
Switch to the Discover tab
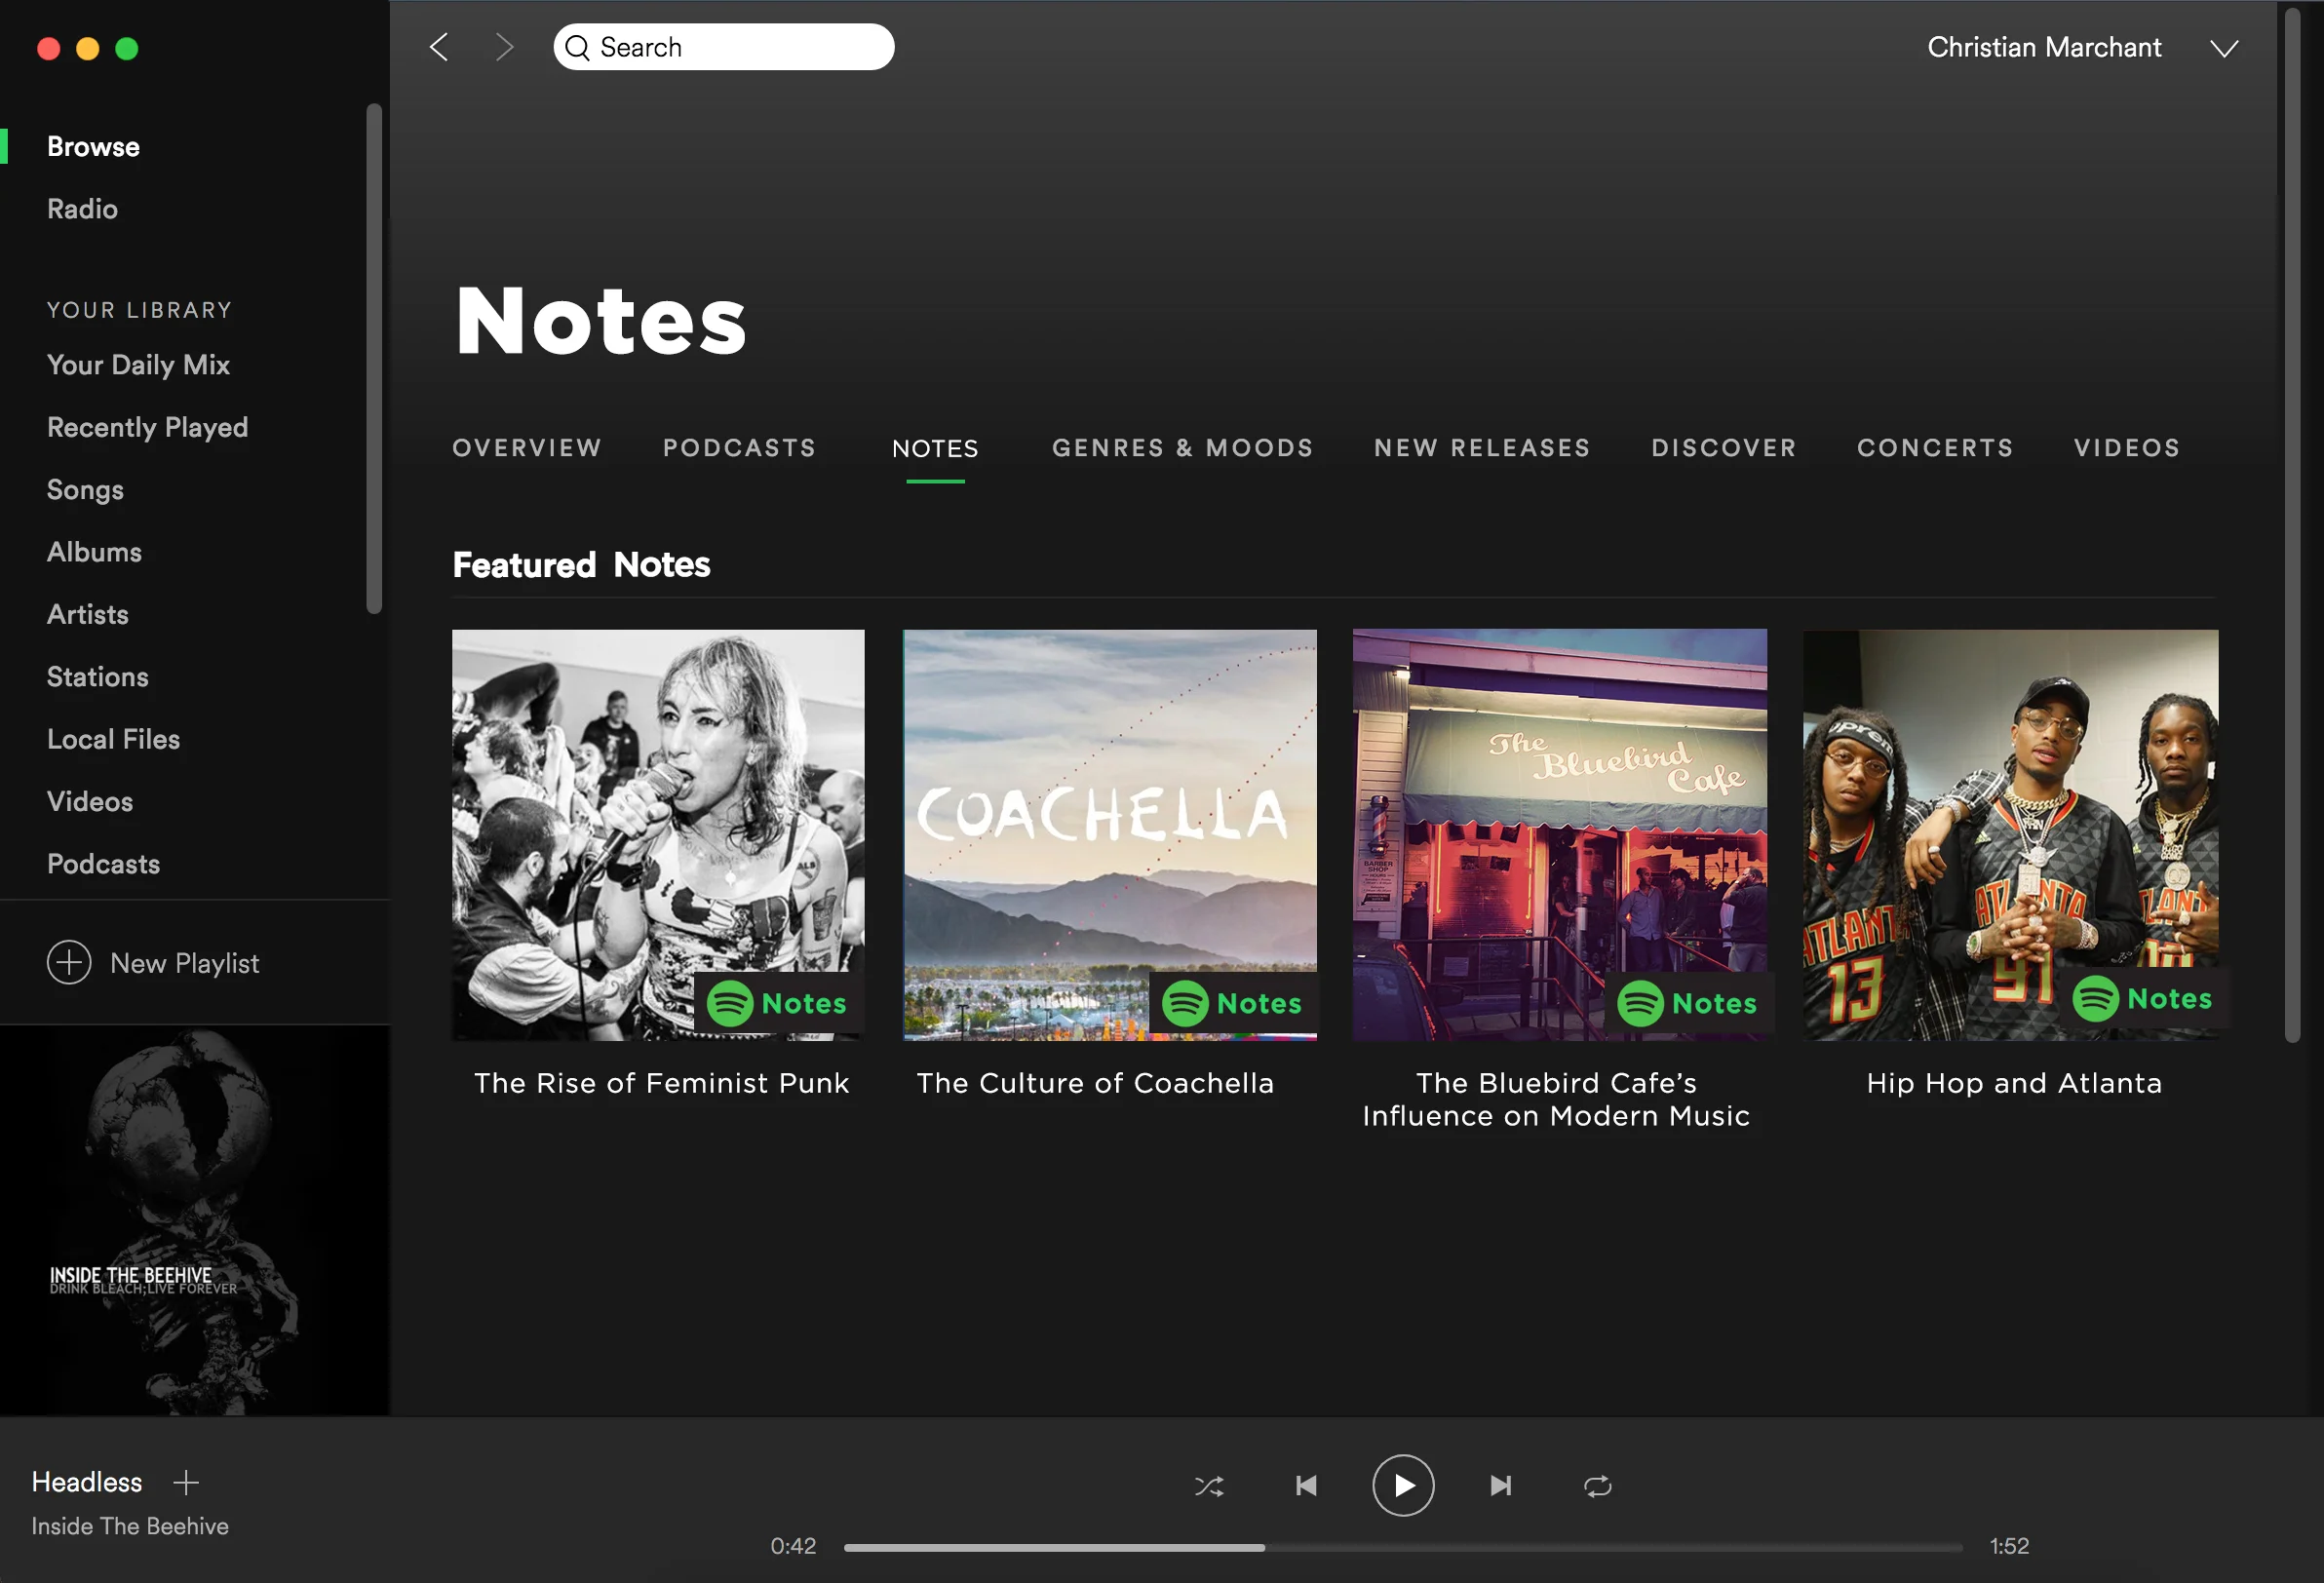click(1724, 448)
